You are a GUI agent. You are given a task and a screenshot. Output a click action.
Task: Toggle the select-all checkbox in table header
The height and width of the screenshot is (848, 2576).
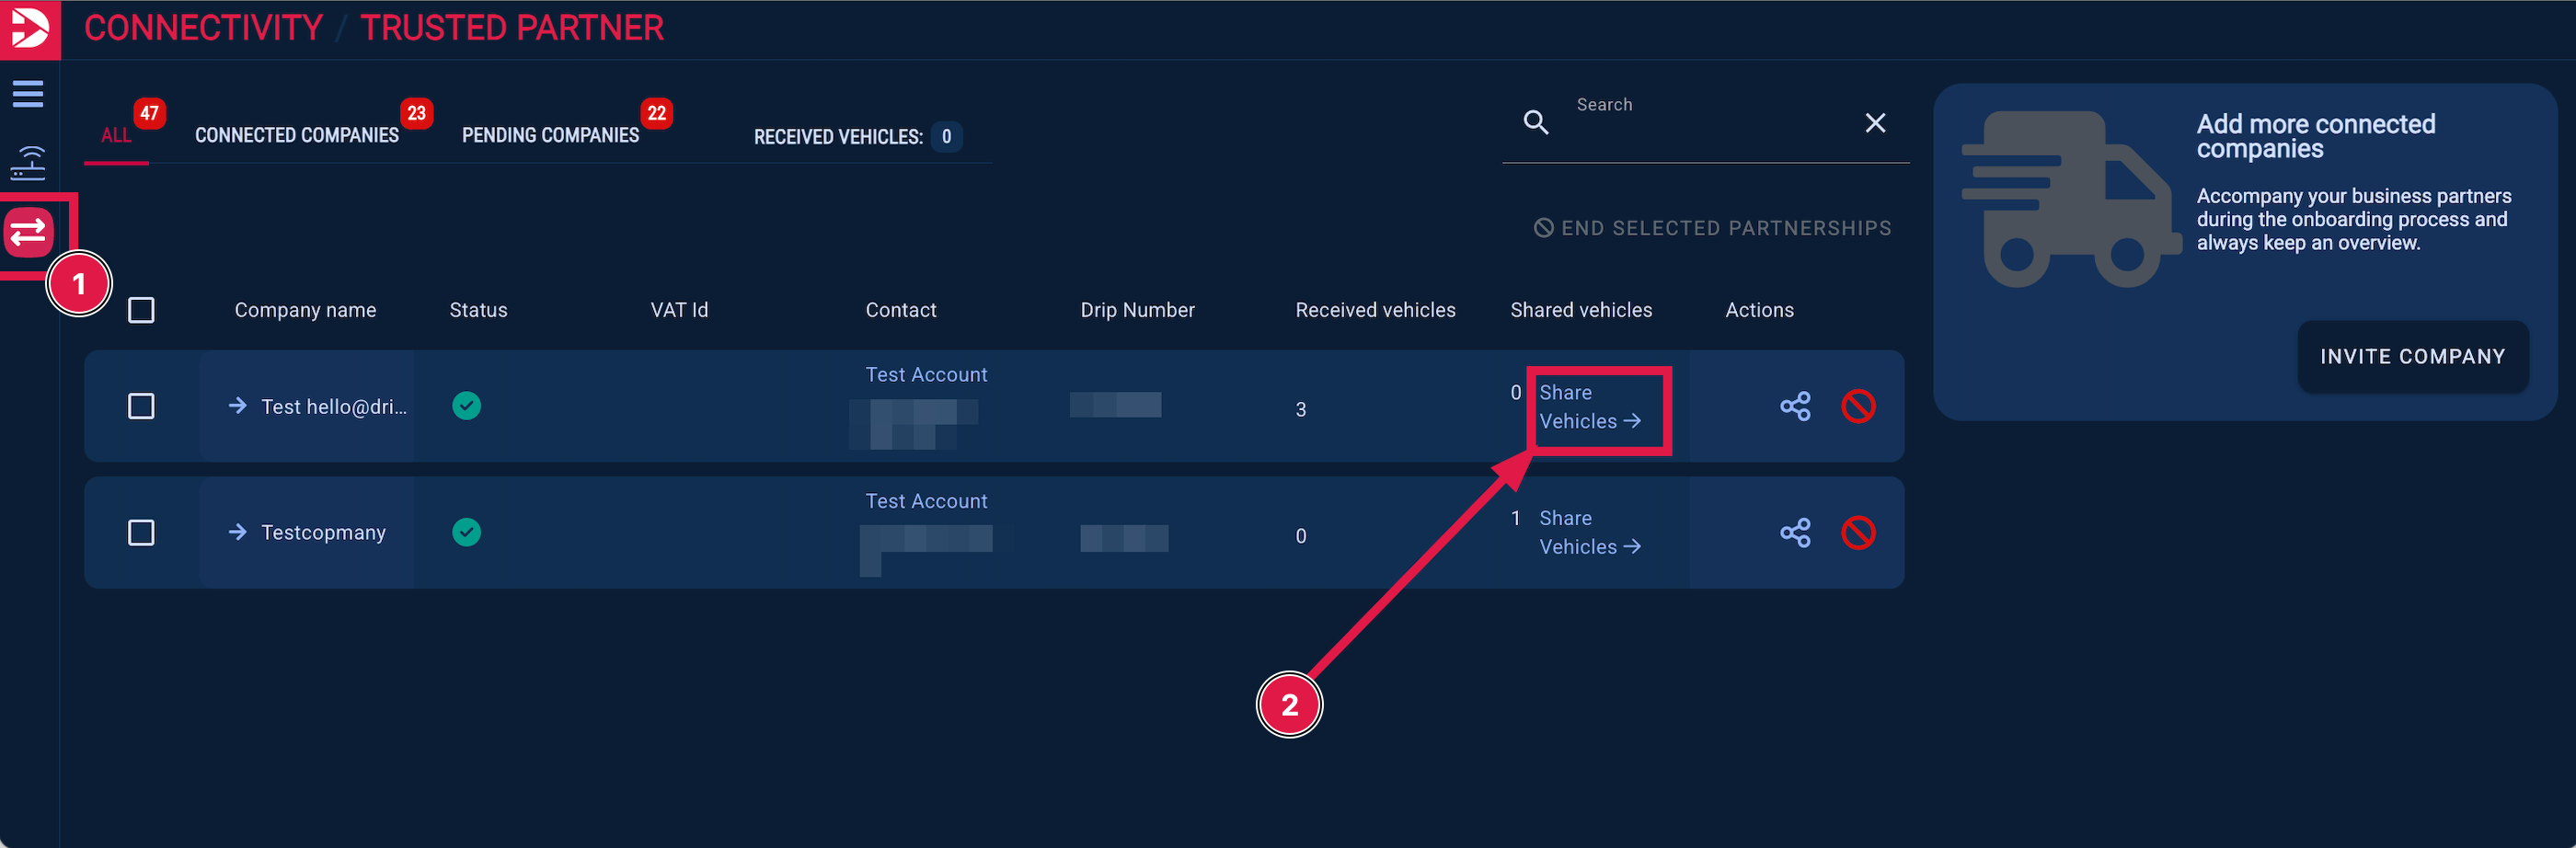click(x=141, y=310)
